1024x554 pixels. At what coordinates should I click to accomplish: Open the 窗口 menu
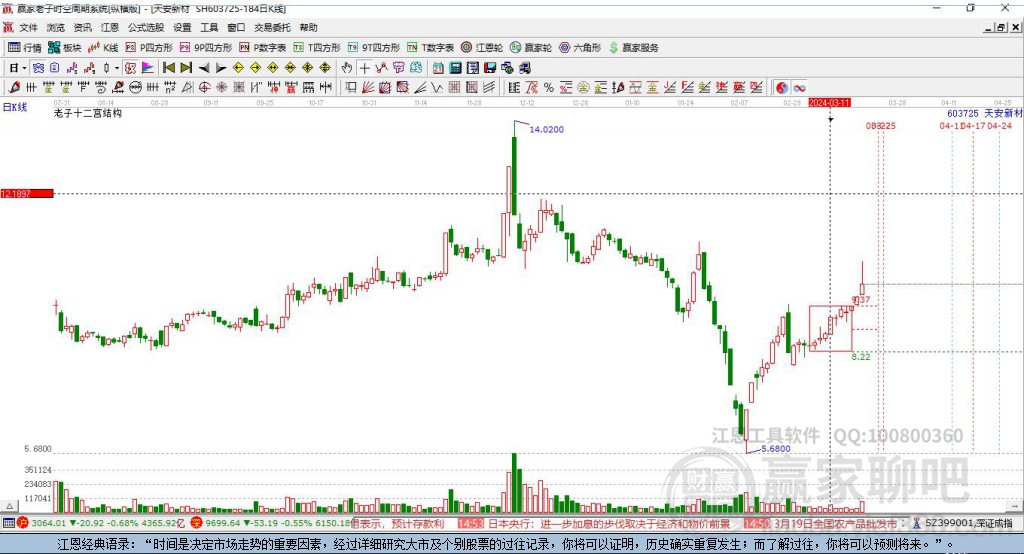[236, 27]
